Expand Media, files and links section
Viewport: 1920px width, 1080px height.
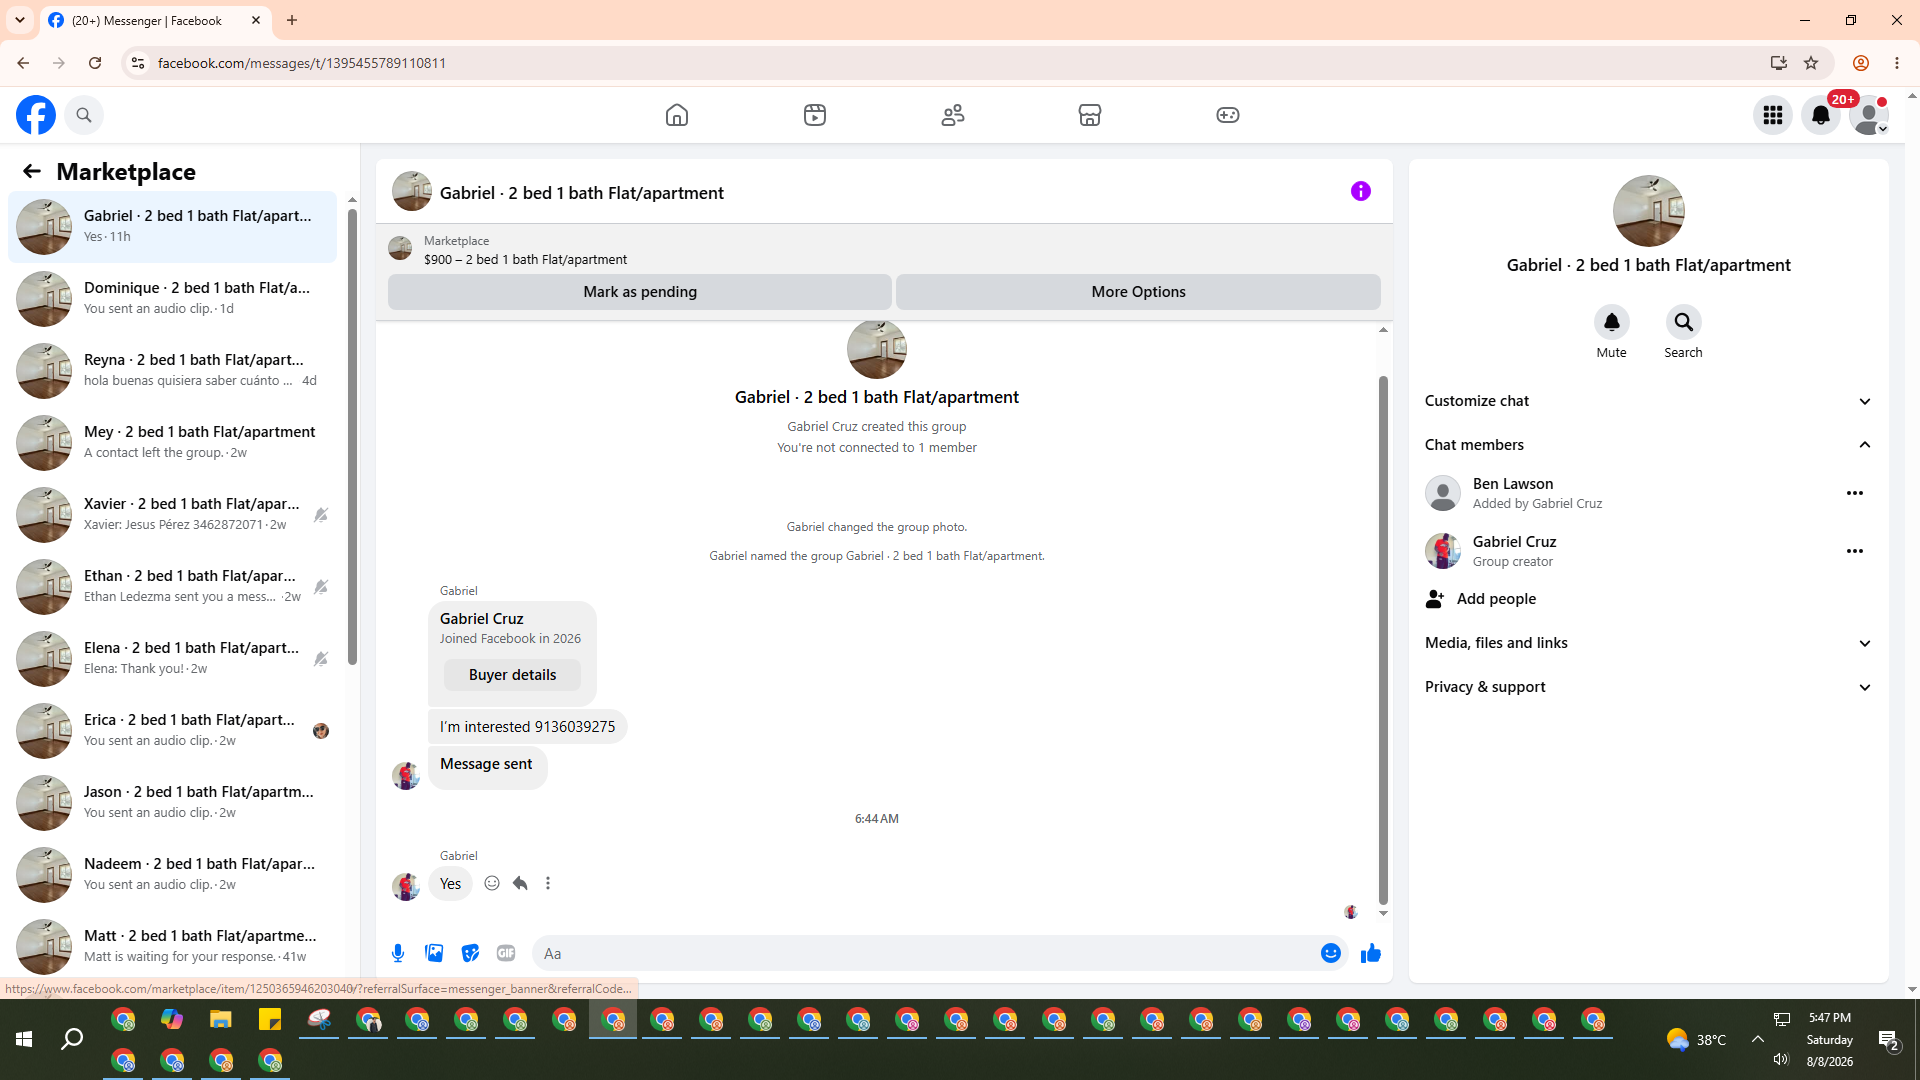pos(1649,643)
